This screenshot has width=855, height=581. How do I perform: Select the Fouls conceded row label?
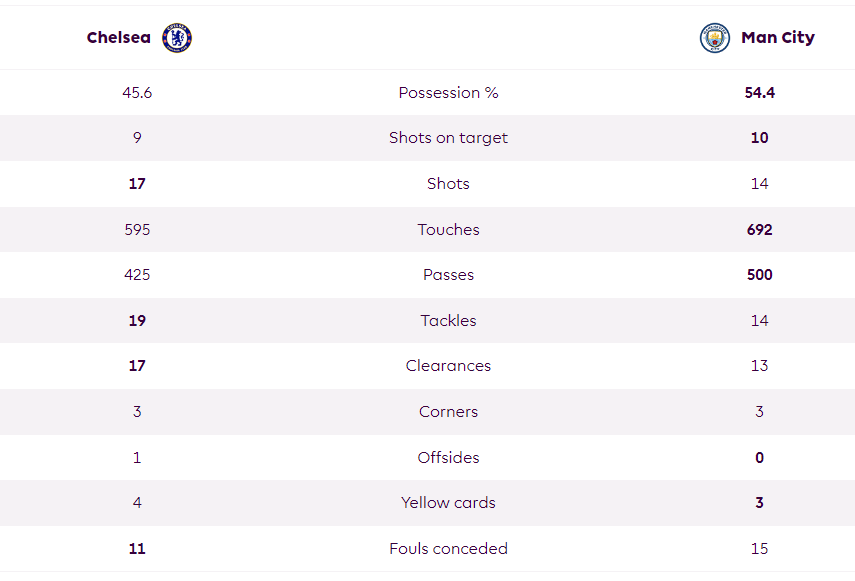(448, 548)
